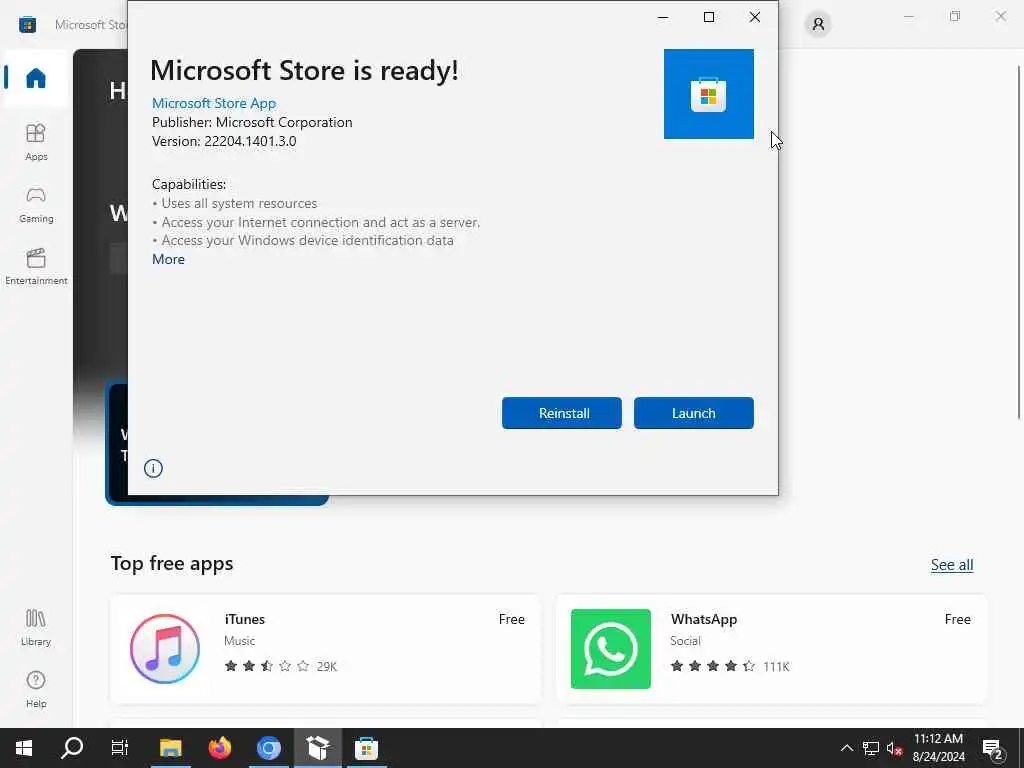Image resolution: width=1024 pixels, height=768 pixels.
Task: Open File Explorer from taskbar
Action: [170, 748]
